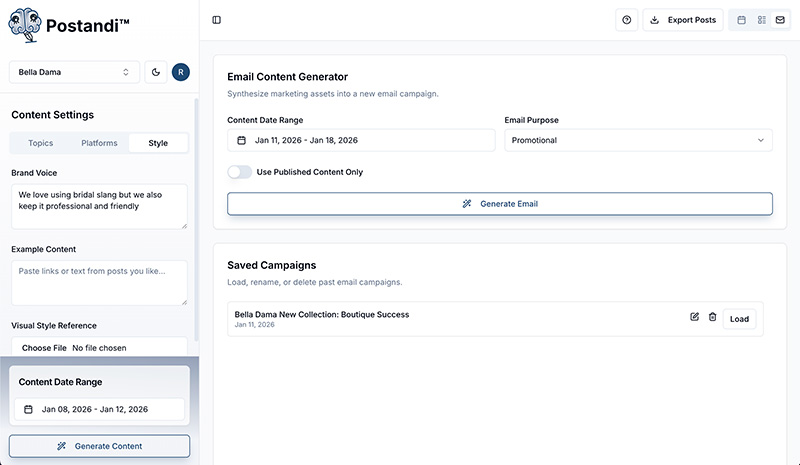Viewport: 800px width, 465px height.
Task: Collapse the sidebar with the panel icon
Action: (217, 20)
